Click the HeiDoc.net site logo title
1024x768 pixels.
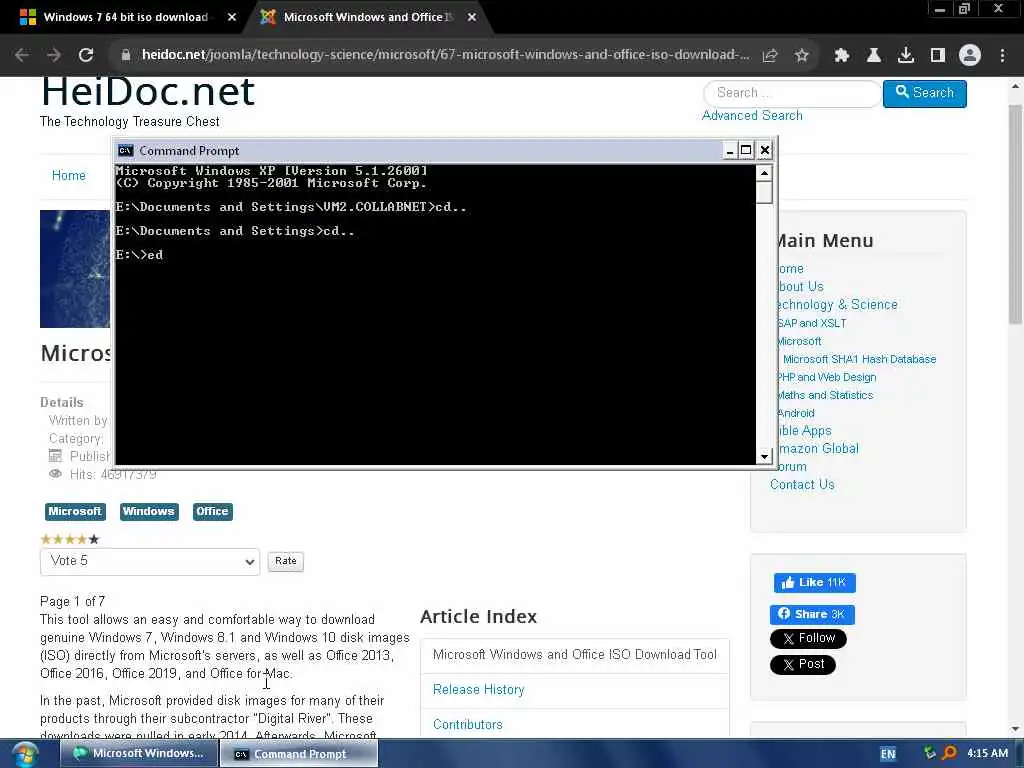coord(148,92)
